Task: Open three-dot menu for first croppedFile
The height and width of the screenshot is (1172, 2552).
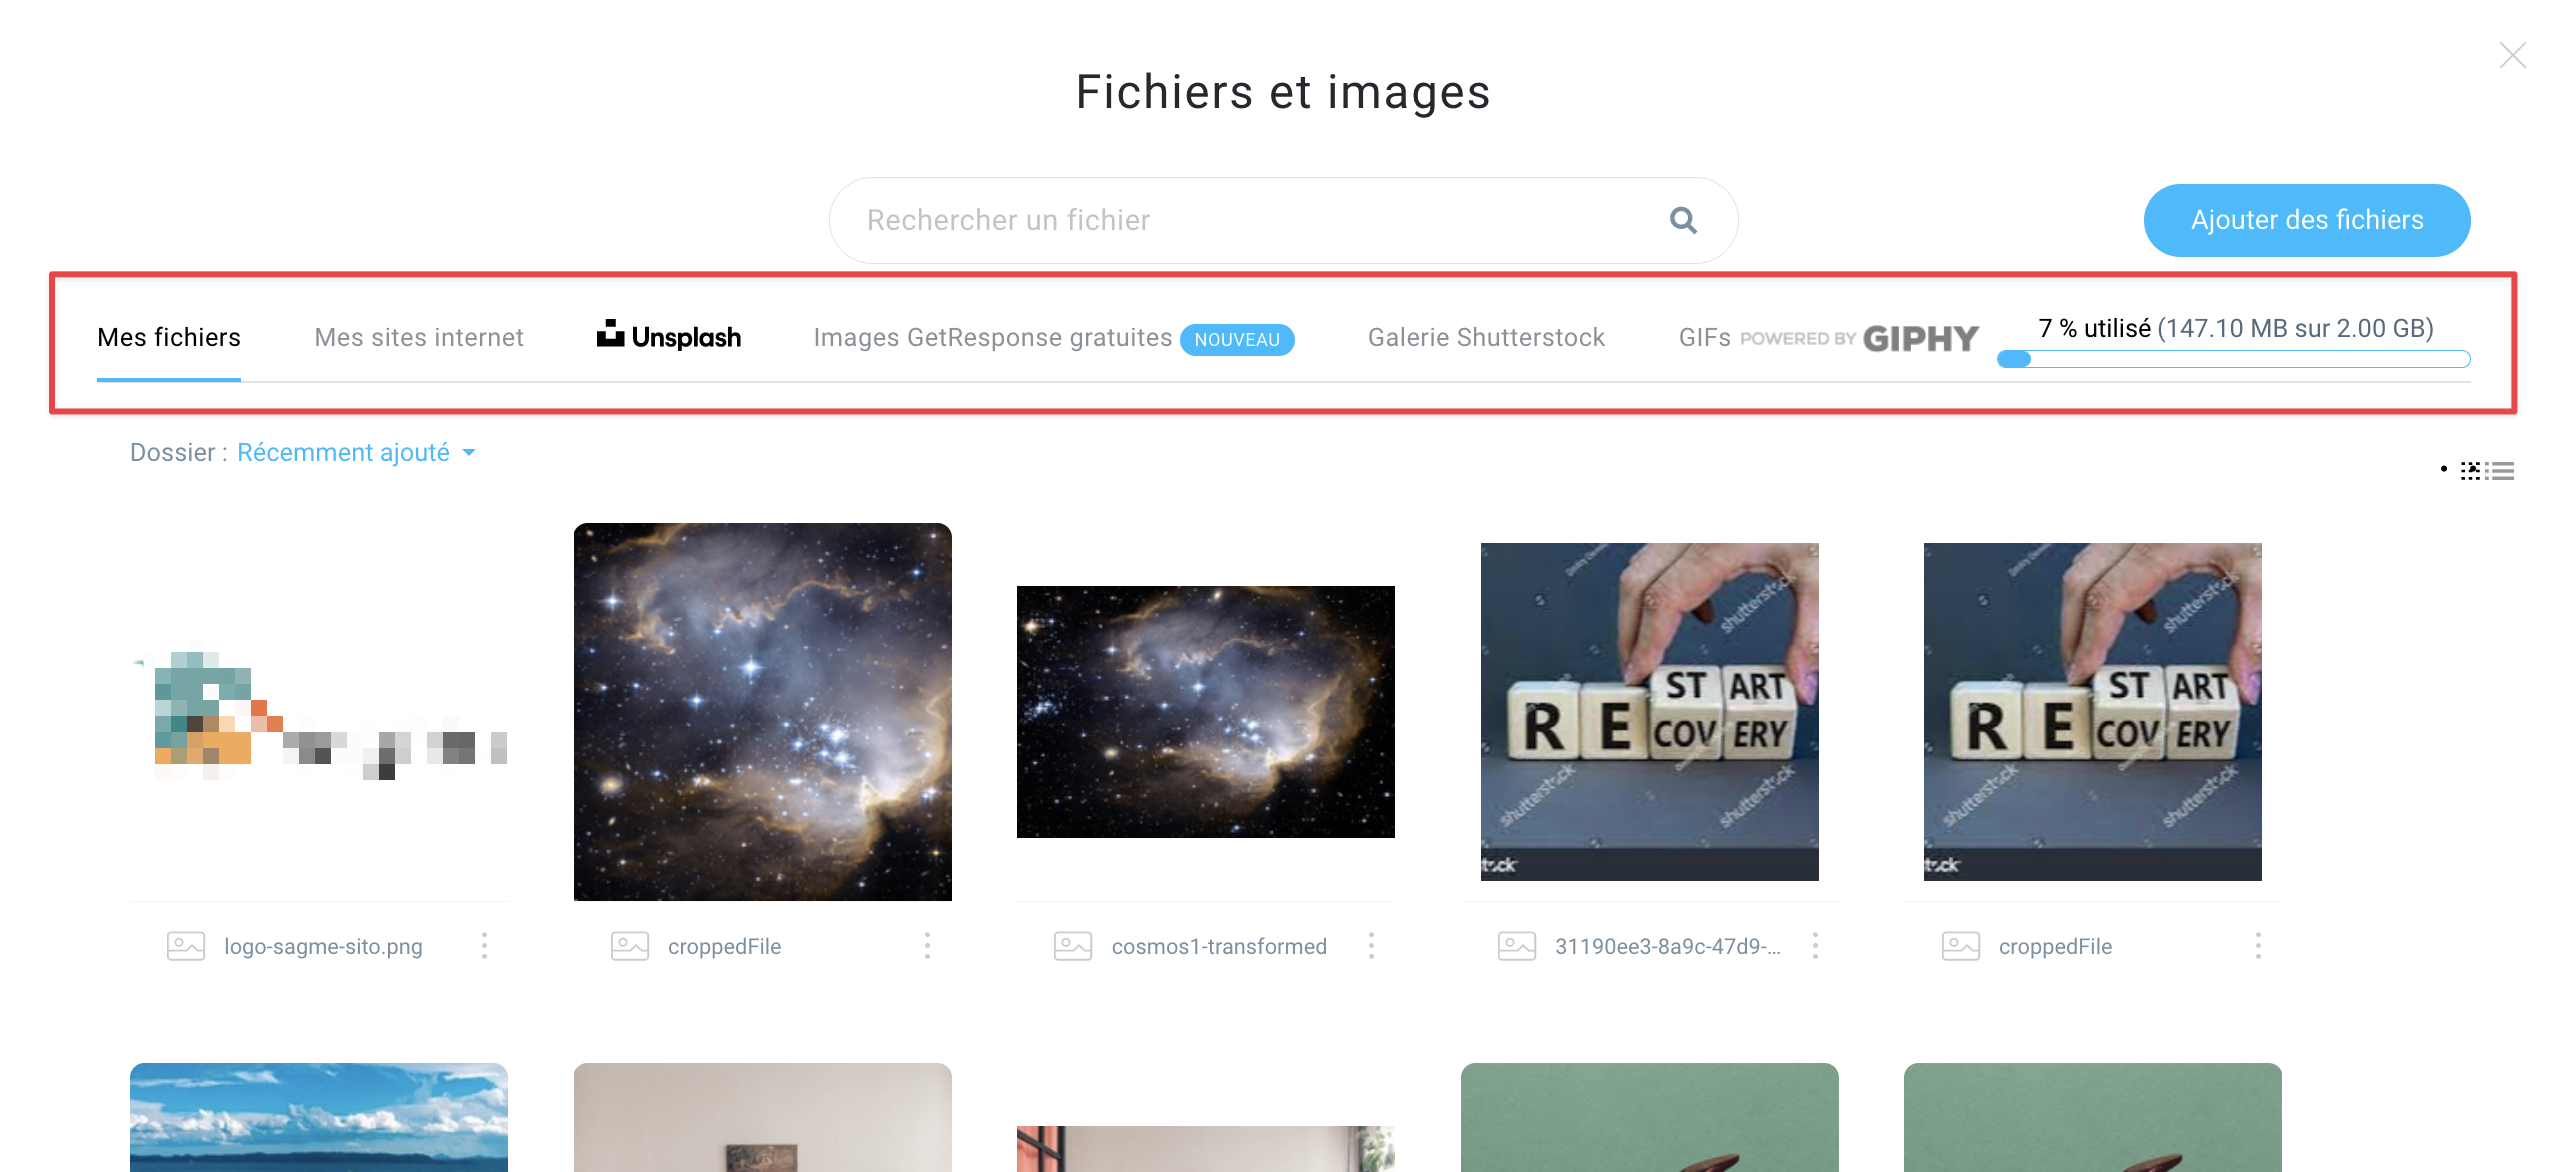Action: [927, 946]
